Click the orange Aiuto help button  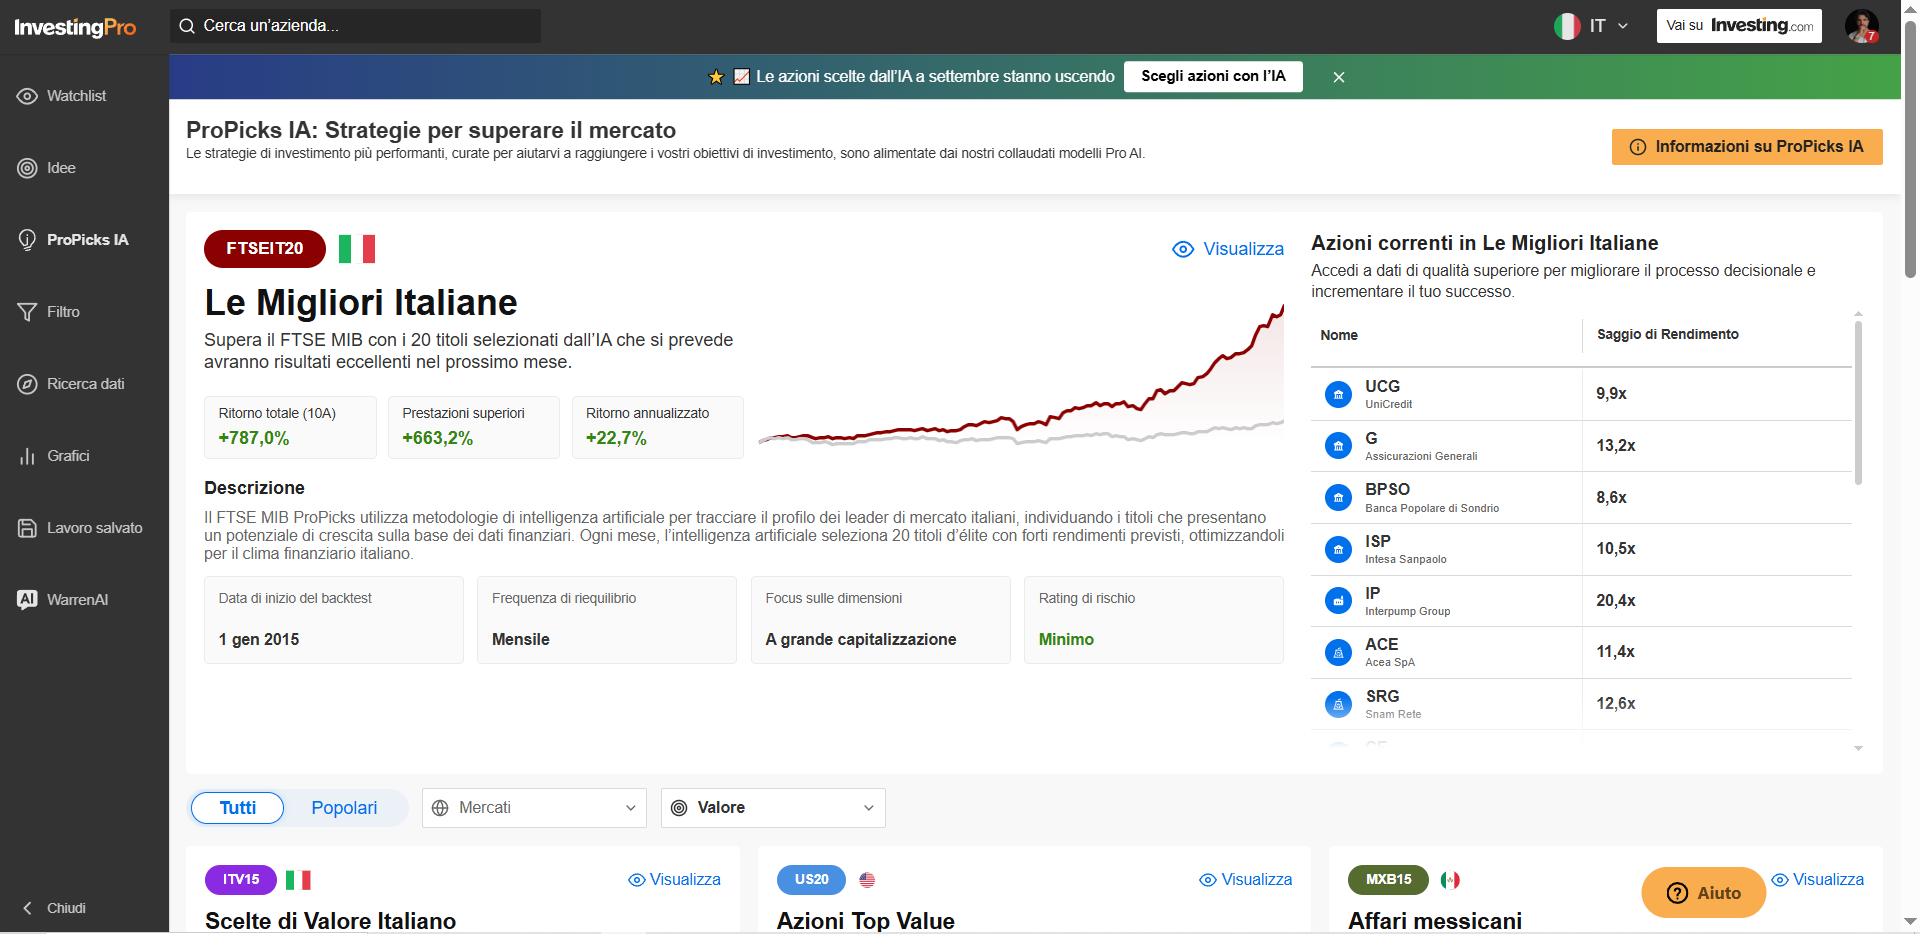coord(1703,893)
